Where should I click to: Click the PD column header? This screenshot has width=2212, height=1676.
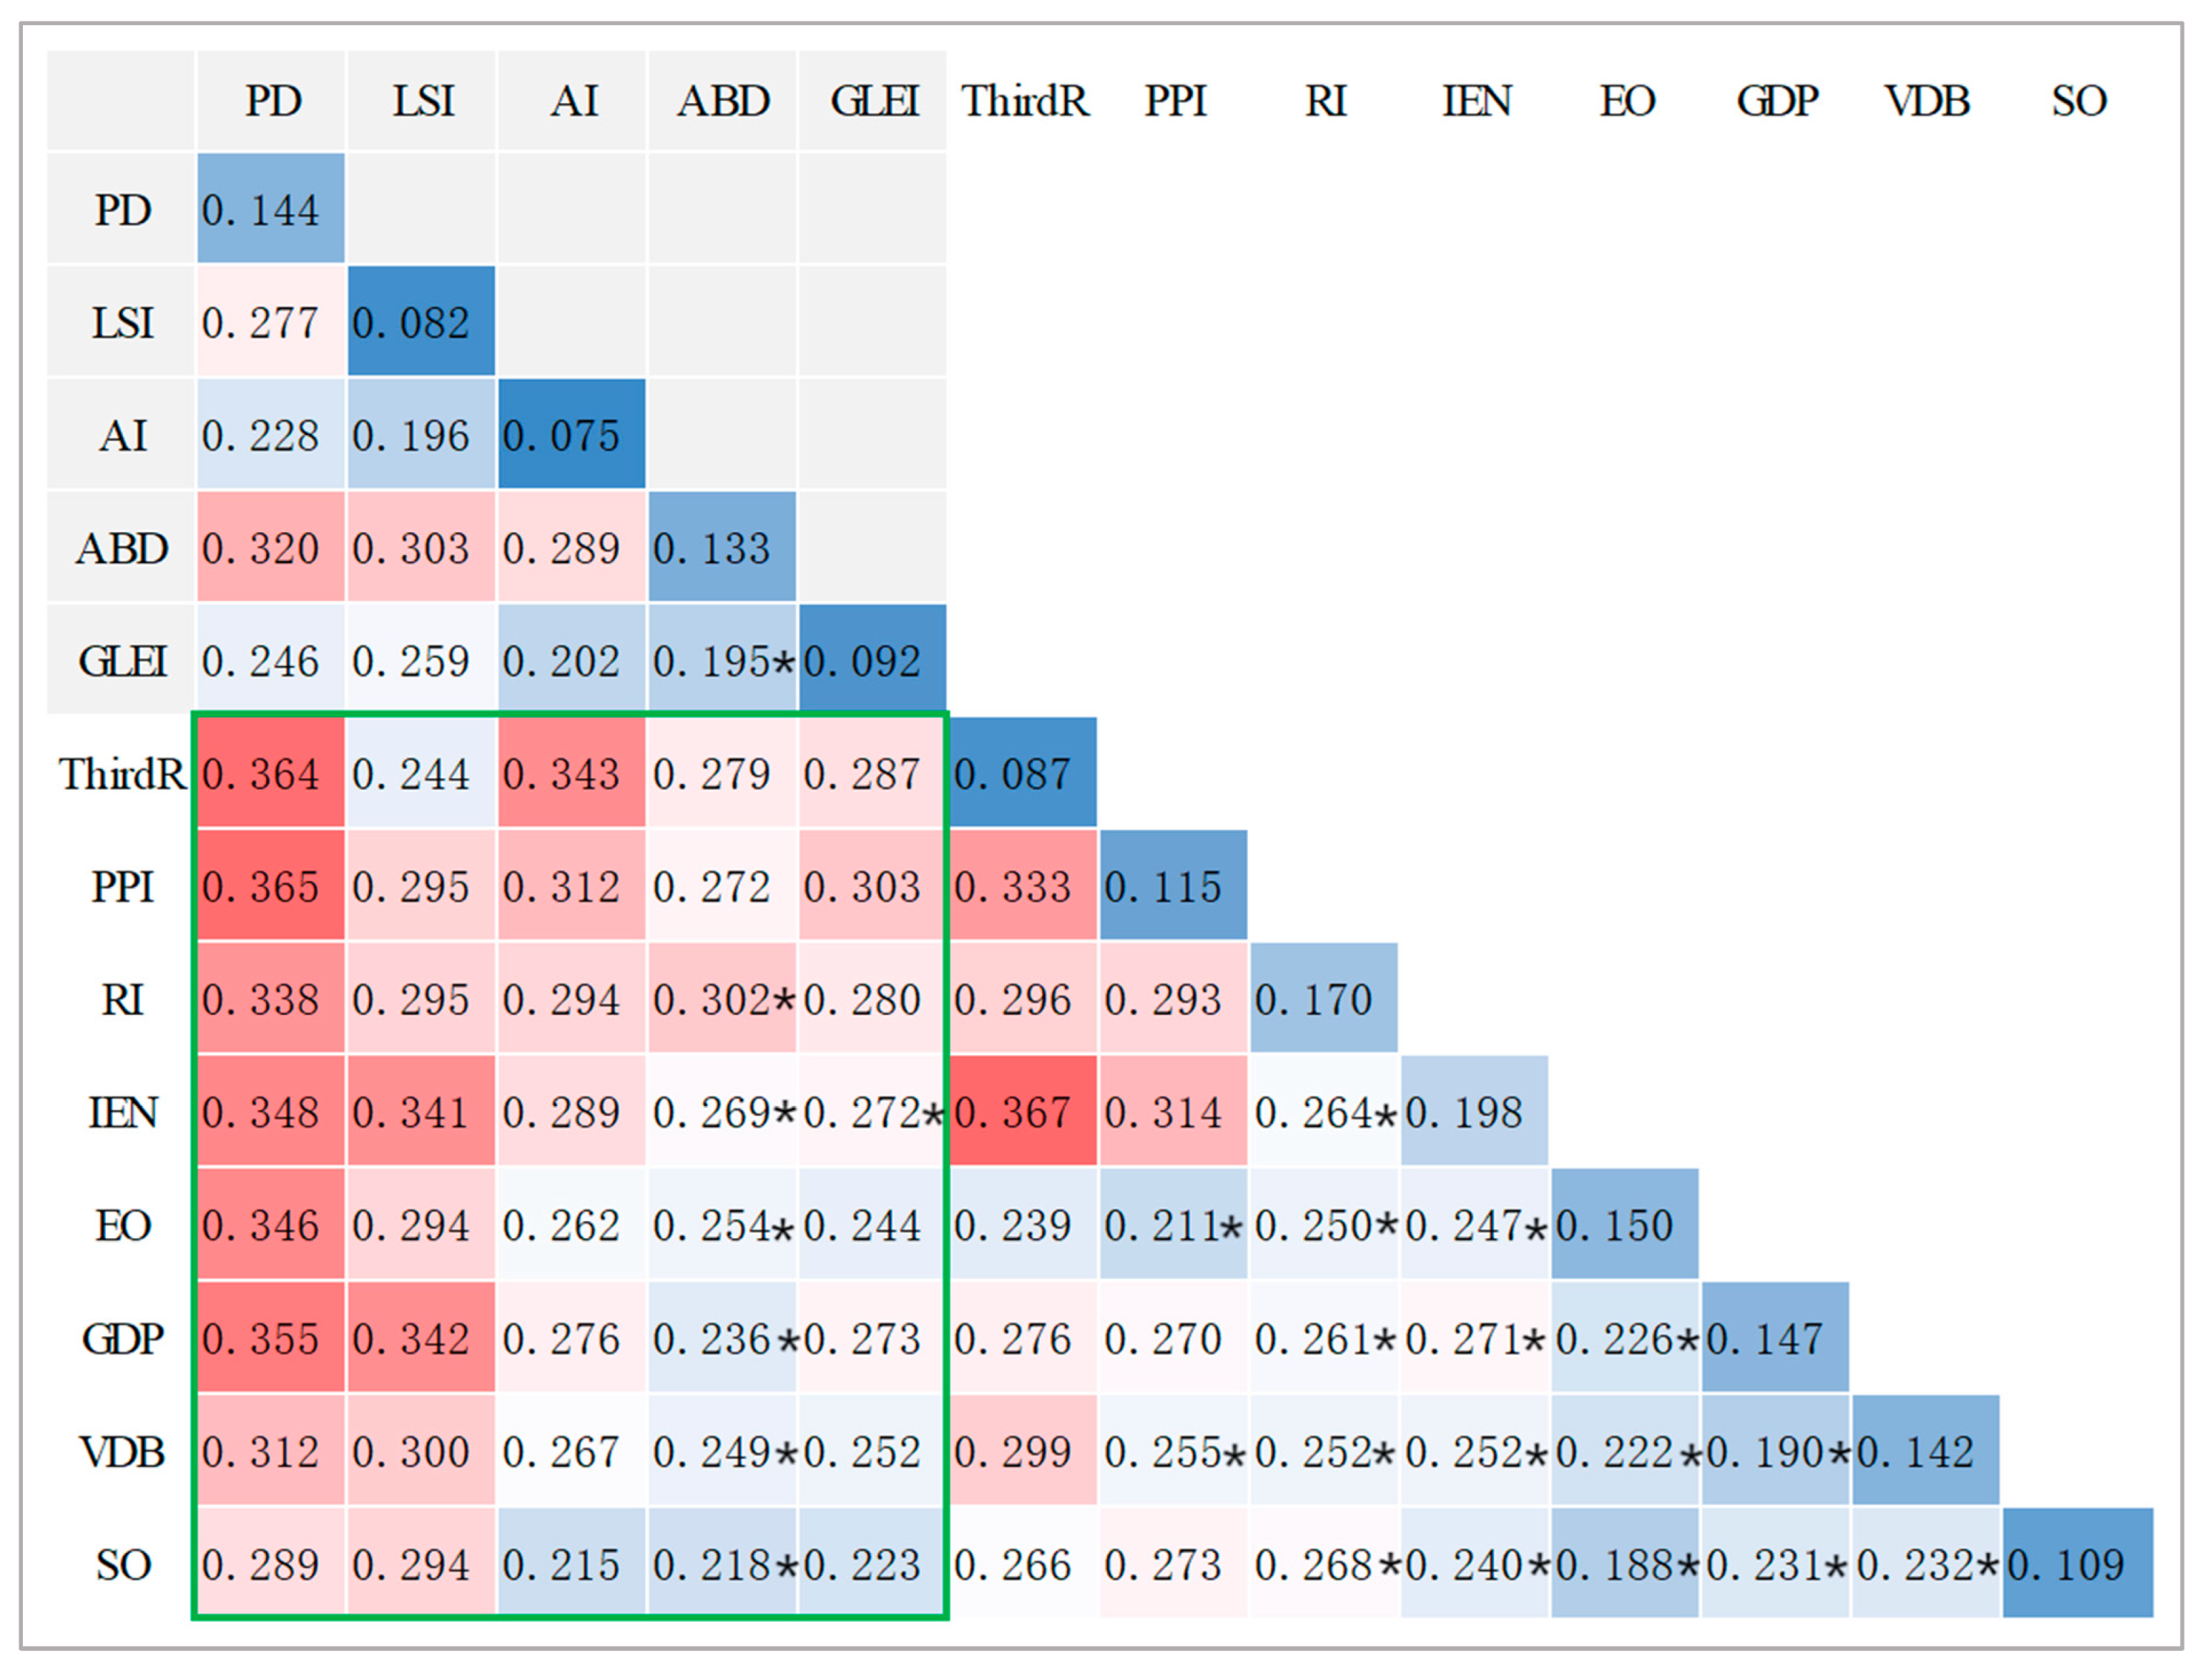pos(272,101)
